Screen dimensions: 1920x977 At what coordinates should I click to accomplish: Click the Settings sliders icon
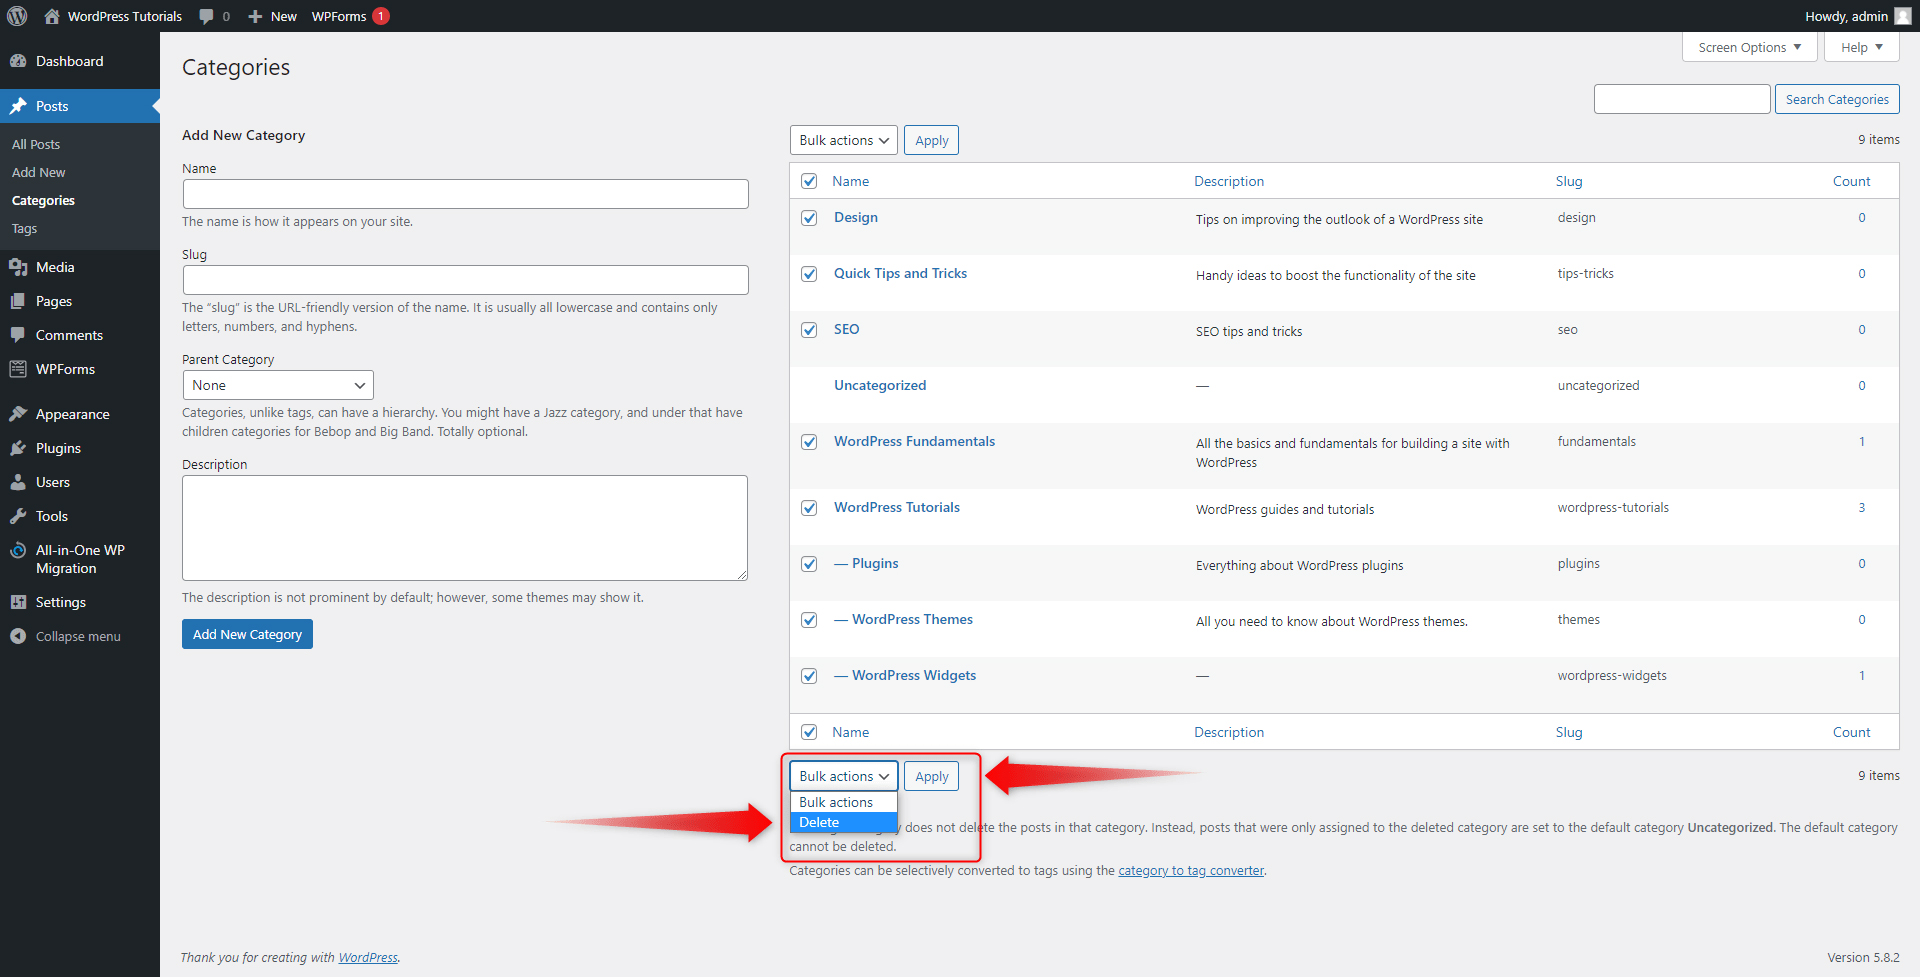click(18, 602)
